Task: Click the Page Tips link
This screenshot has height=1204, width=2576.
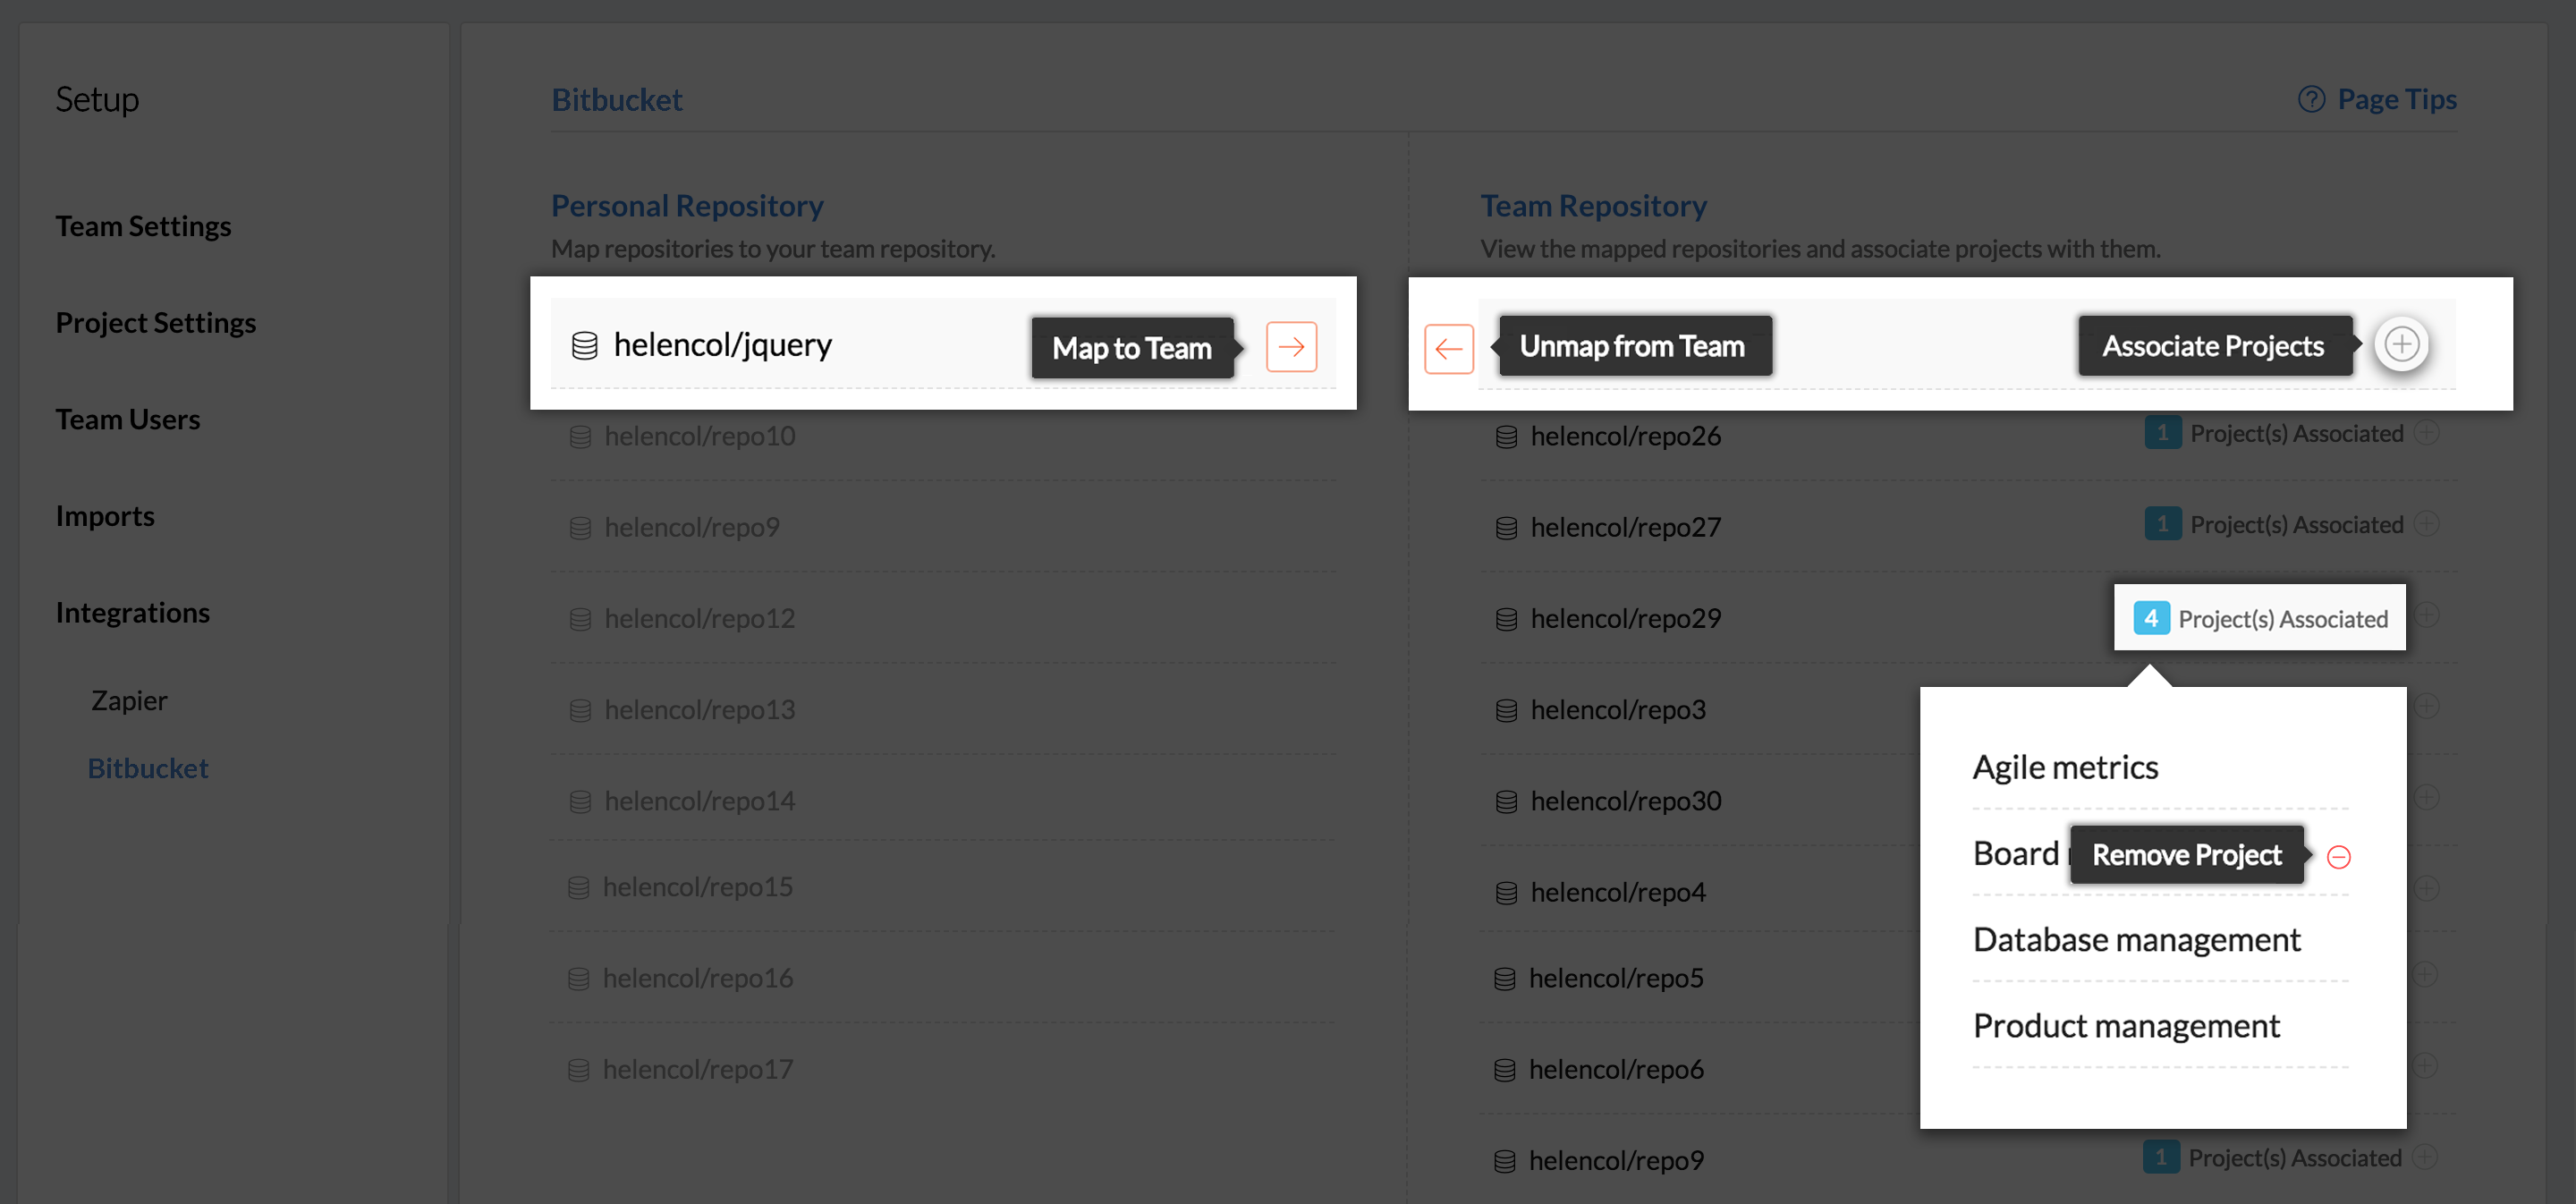Action: tap(2396, 99)
